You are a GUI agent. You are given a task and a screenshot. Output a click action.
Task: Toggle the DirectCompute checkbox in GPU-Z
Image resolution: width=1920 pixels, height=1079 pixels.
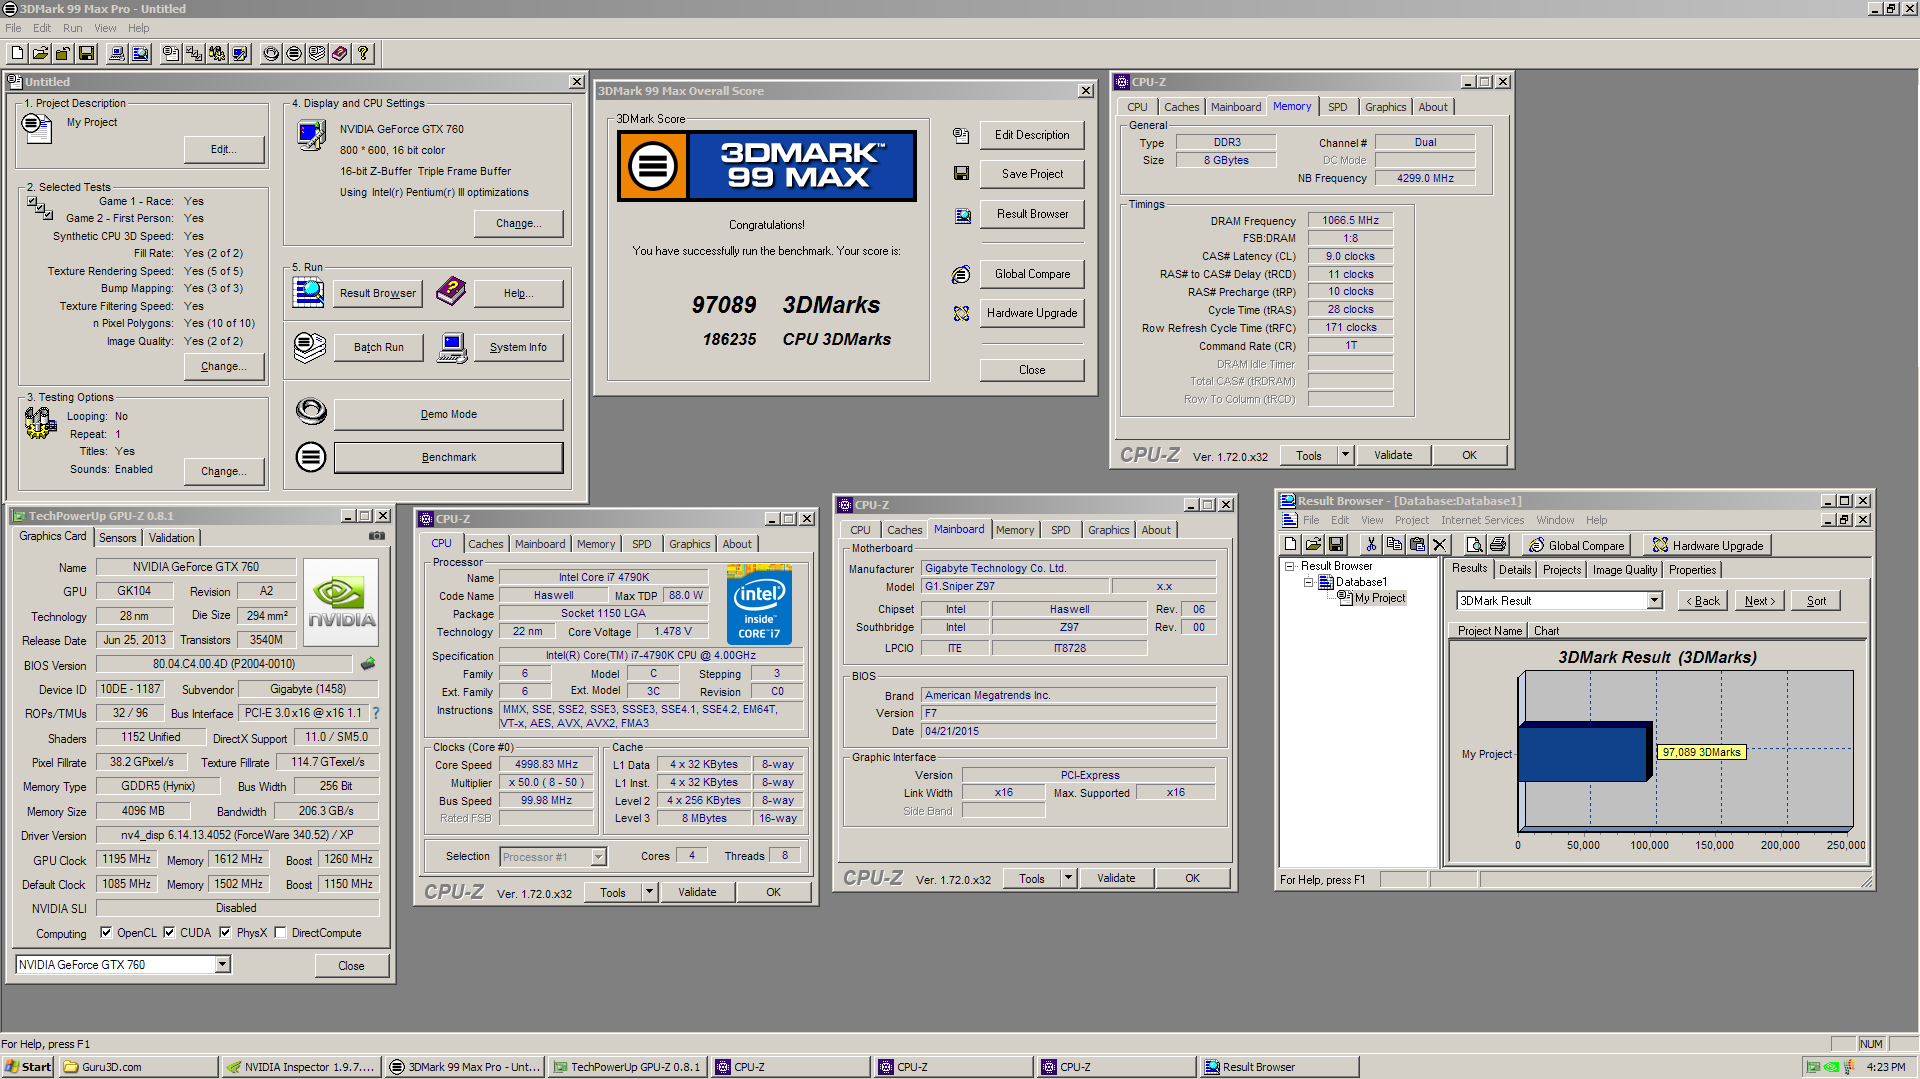pyautogui.click(x=281, y=933)
